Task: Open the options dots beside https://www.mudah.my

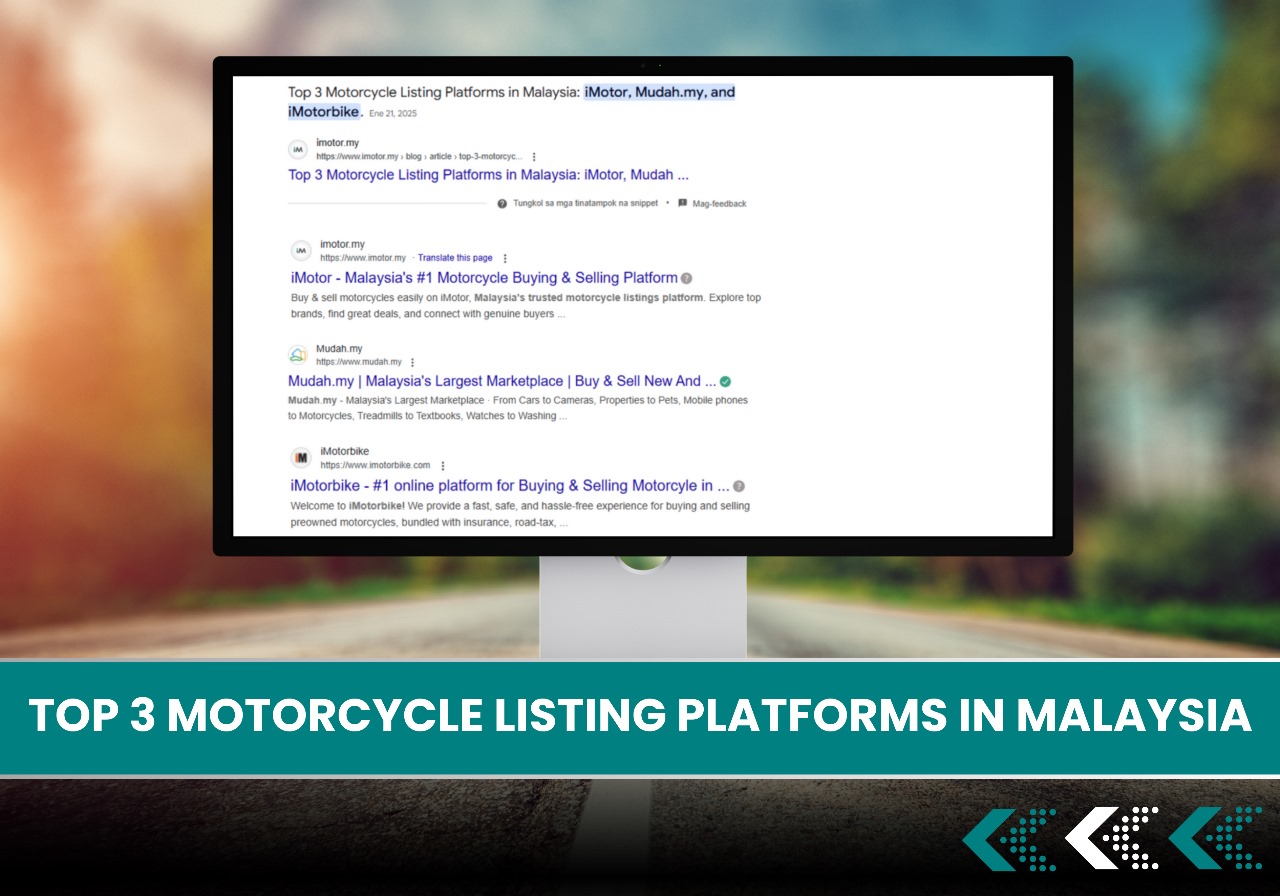Action: (412, 362)
